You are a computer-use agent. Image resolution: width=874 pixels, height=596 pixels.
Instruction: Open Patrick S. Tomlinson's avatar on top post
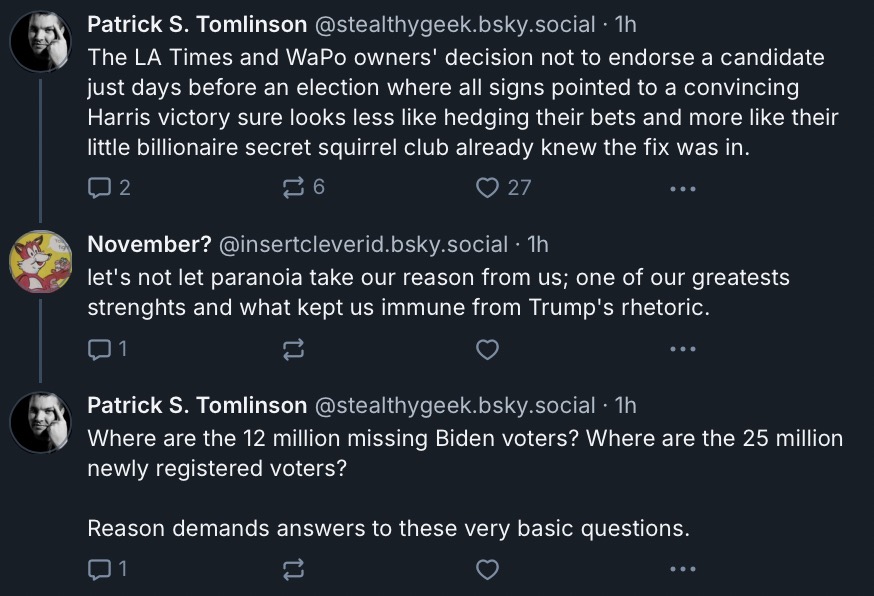coord(41,41)
